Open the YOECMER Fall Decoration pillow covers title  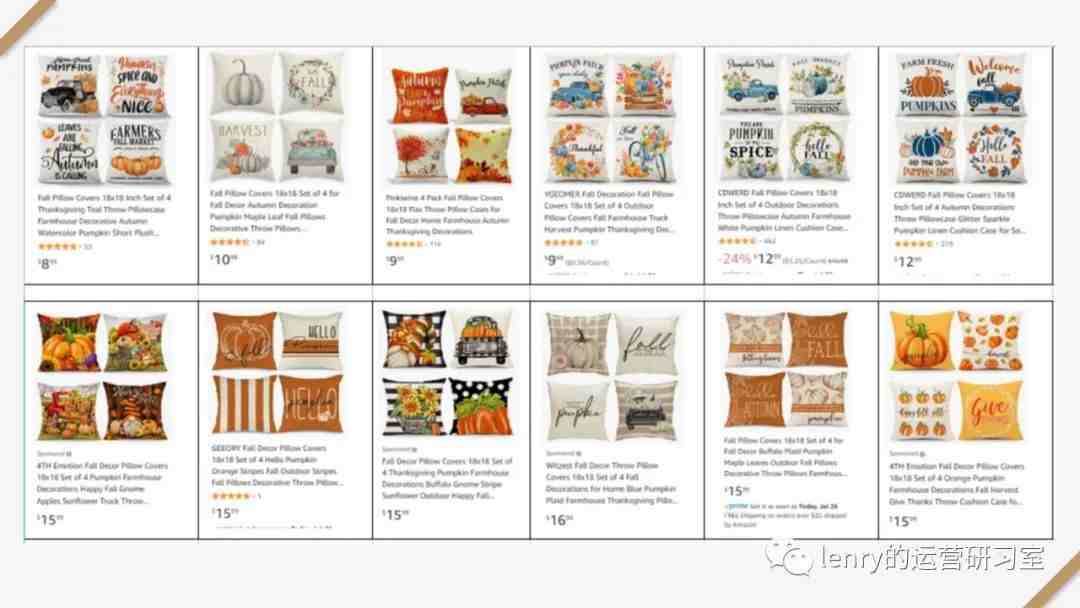point(610,211)
